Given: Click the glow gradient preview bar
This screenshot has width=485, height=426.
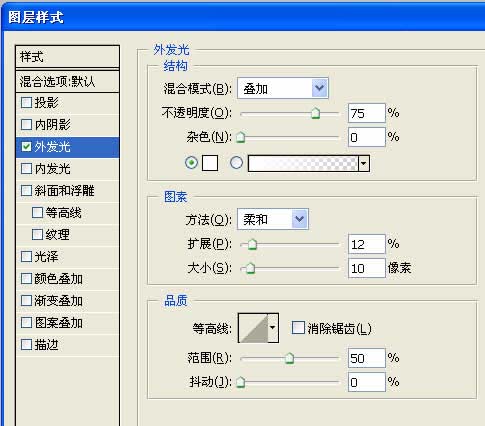Looking at the screenshot, I should tap(303, 163).
